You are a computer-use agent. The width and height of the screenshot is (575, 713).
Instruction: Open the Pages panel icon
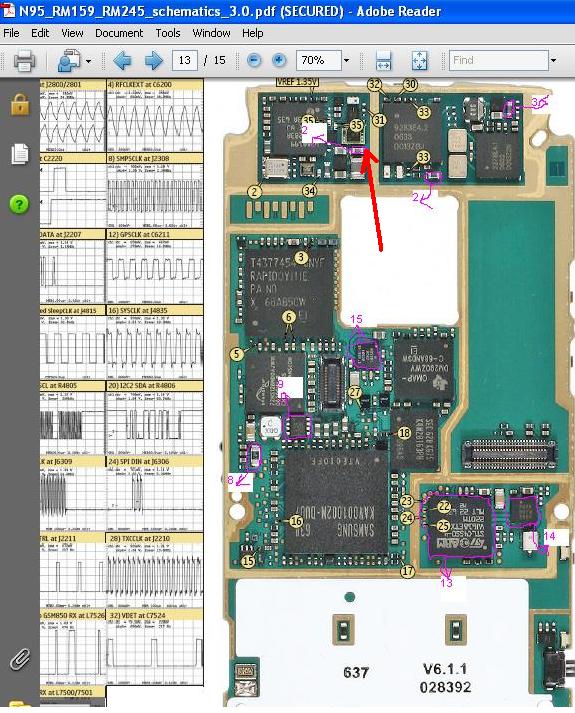click(20, 154)
